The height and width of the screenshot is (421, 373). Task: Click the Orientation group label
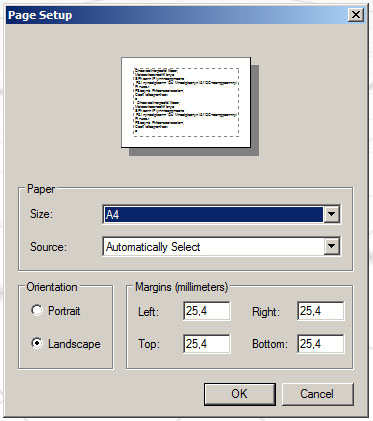[52, 287]
